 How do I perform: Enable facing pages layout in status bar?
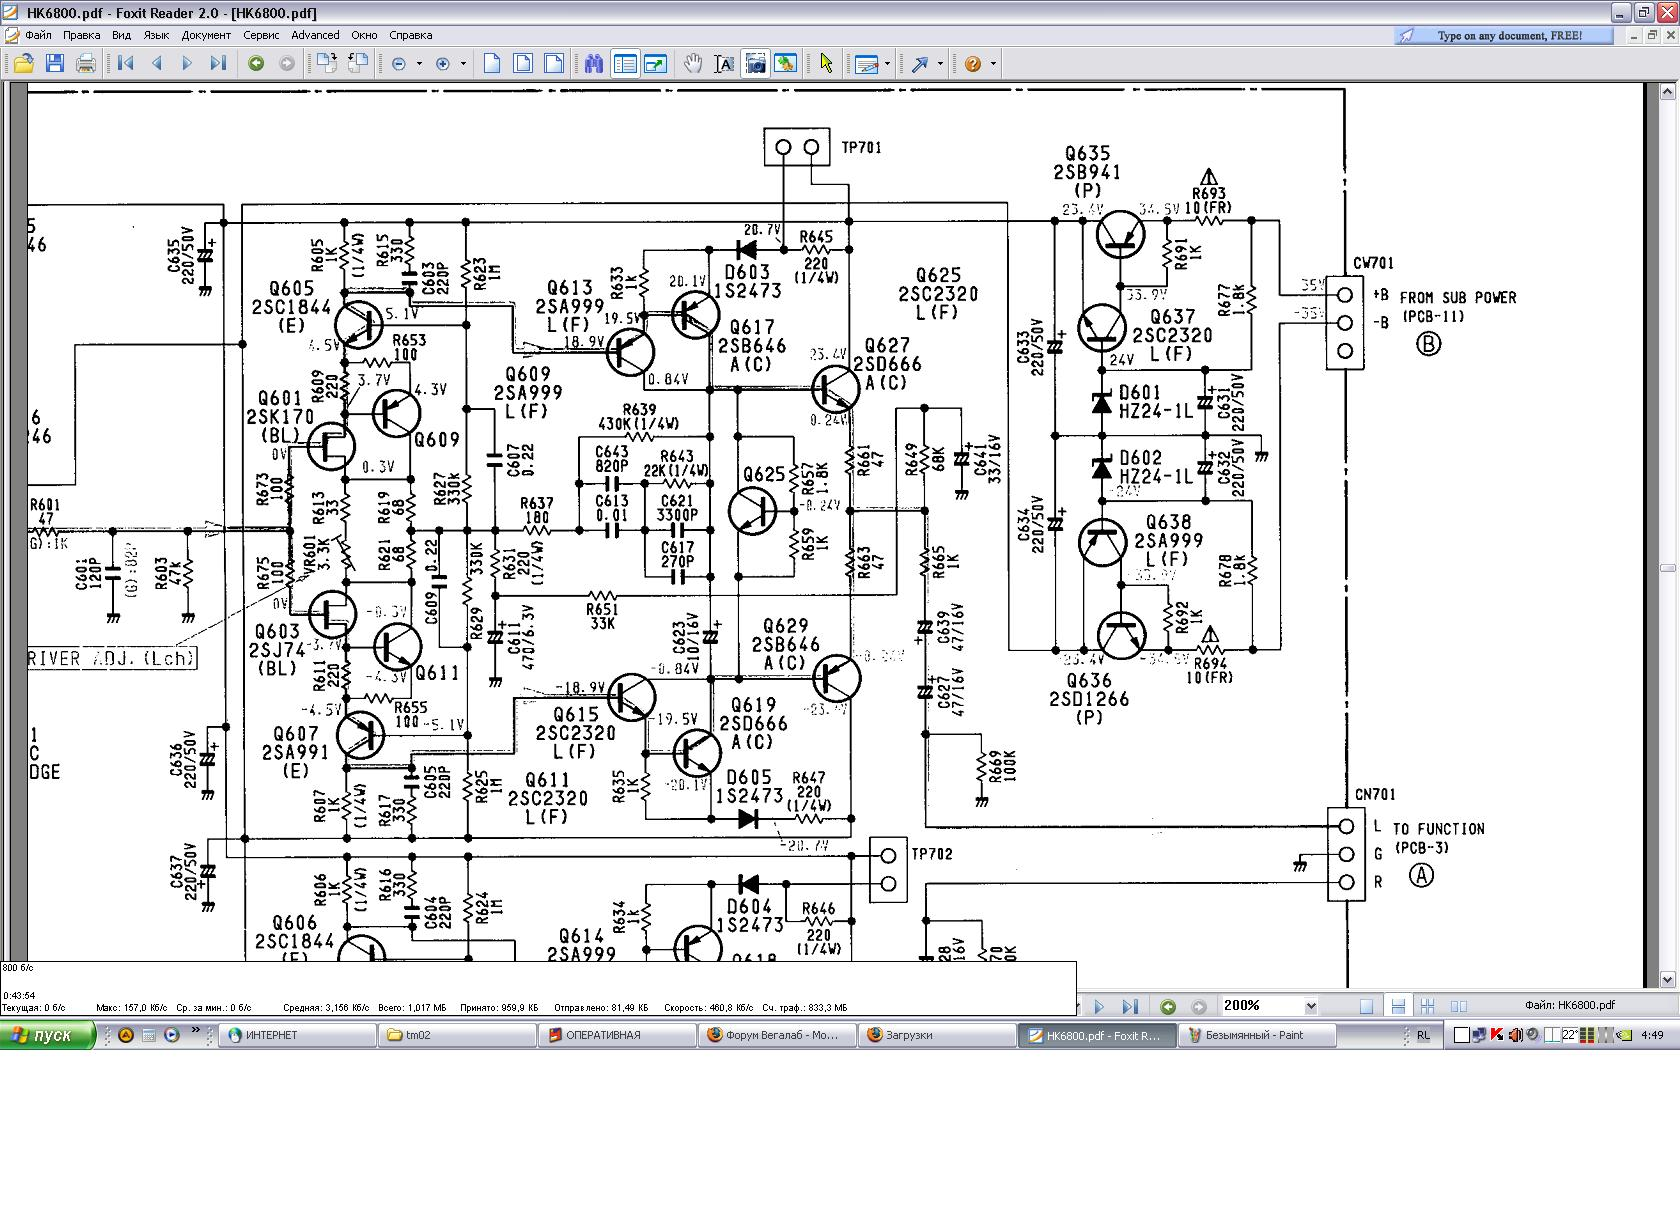(1459, 1006)
